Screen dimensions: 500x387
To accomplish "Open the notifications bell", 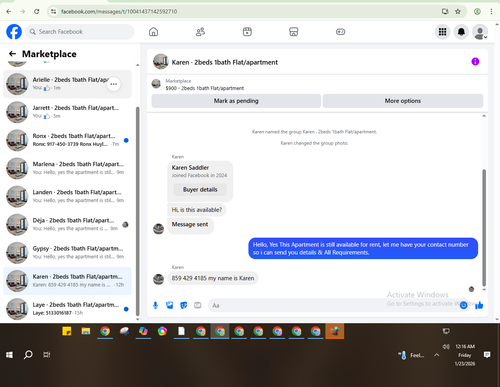I will pos(461,32).
